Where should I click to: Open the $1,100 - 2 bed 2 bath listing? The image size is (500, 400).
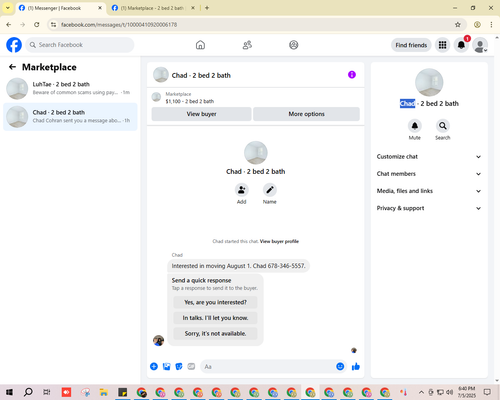190,101
